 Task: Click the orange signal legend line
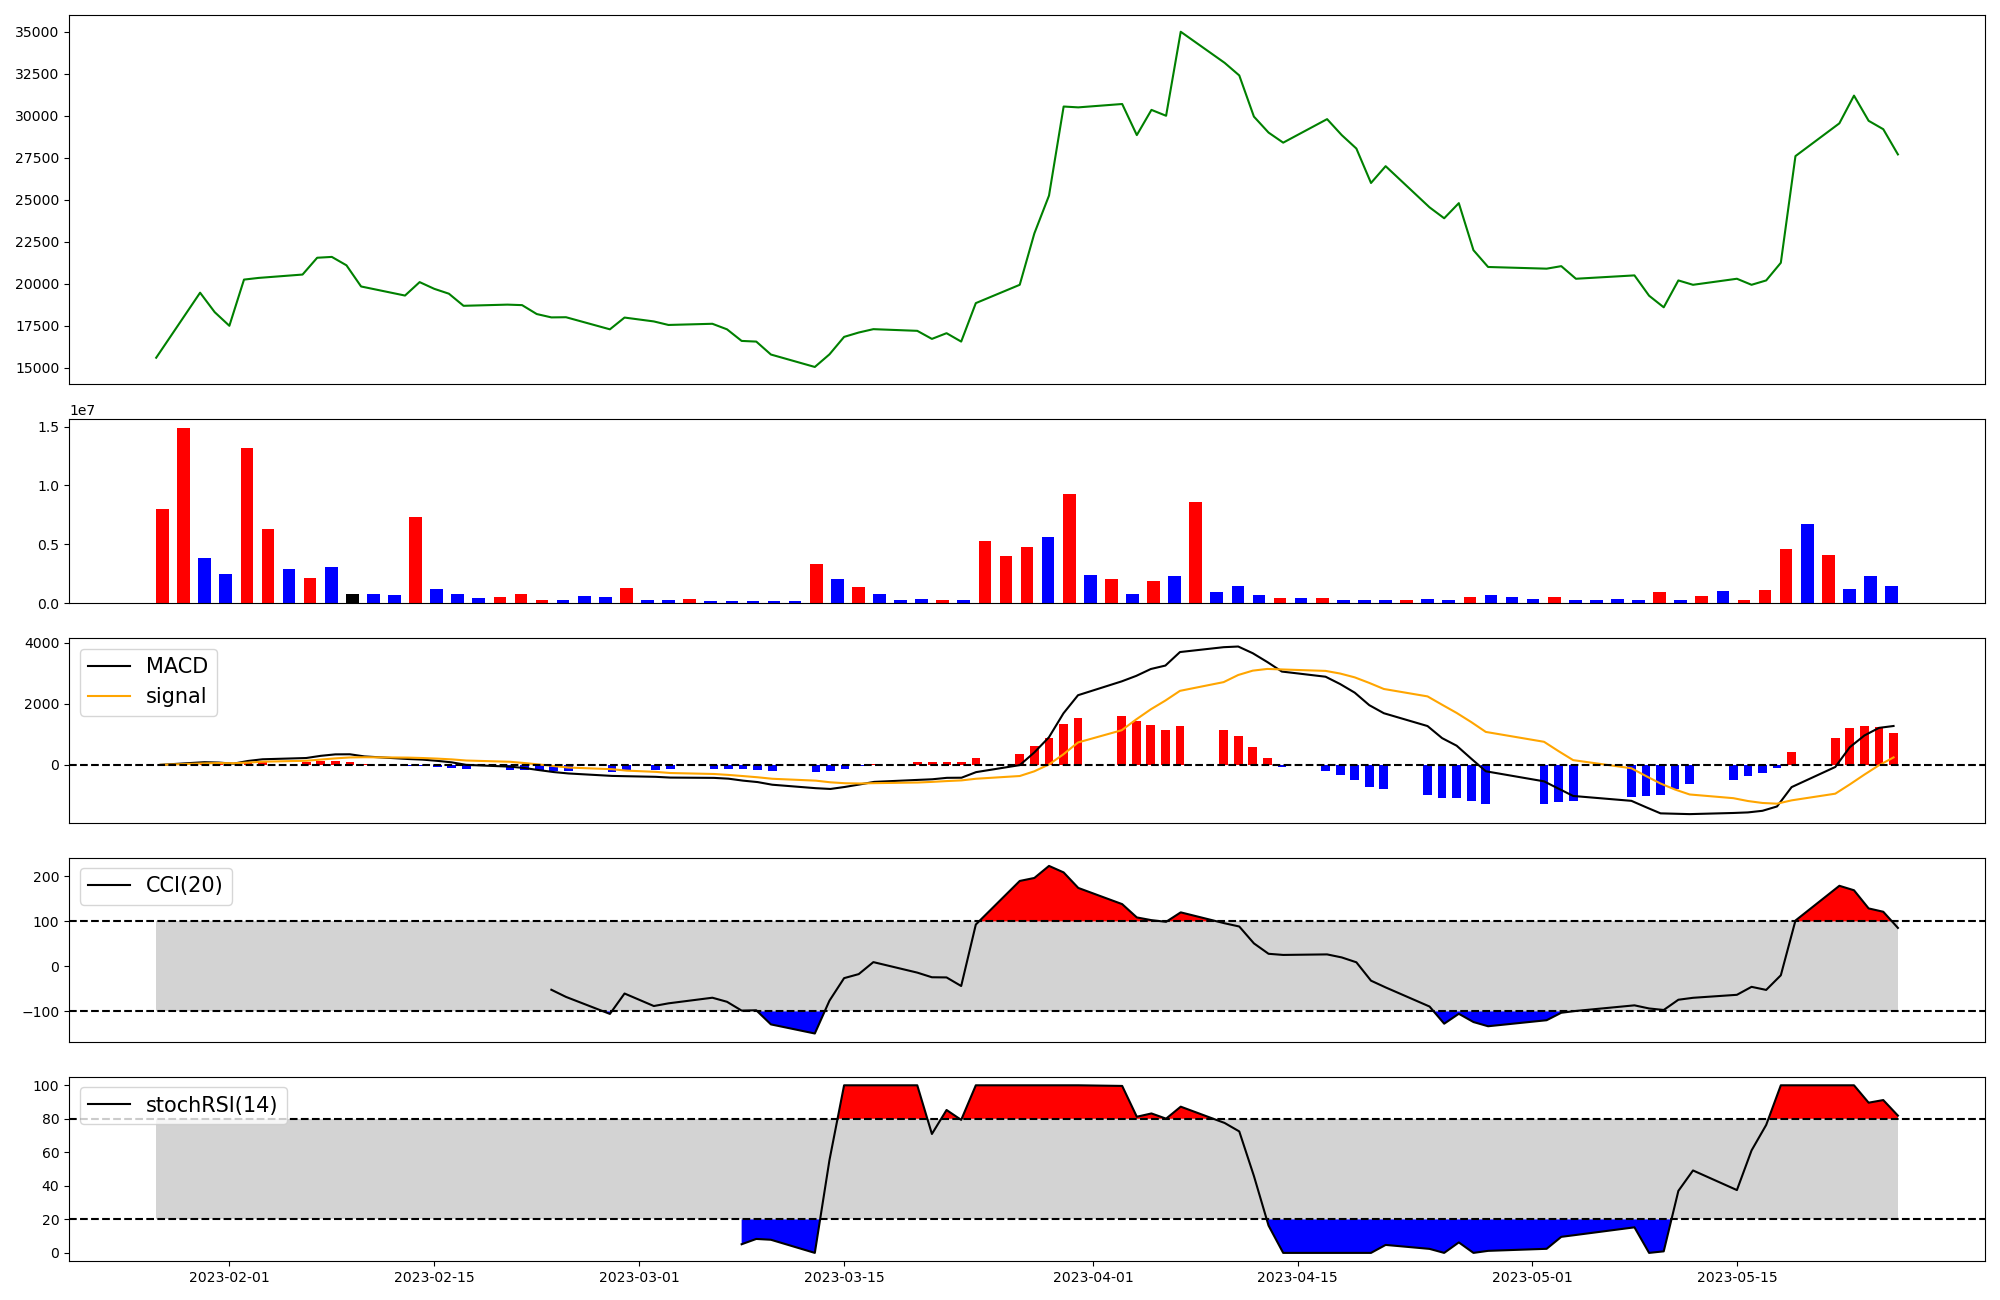pos(109,696)
